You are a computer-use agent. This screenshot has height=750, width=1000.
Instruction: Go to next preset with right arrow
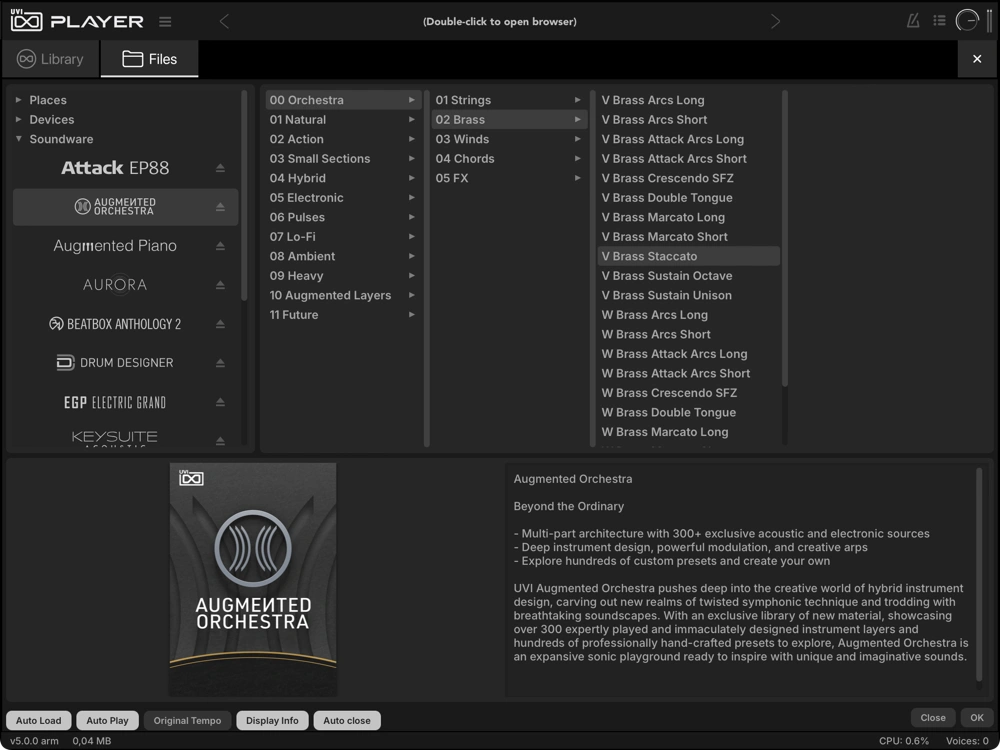(776, 22)
